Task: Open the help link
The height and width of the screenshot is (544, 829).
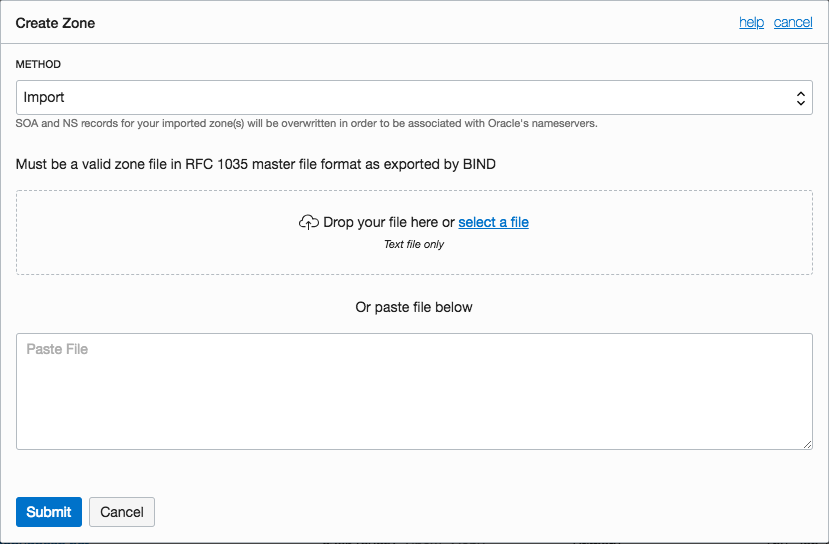Action: click(751, 22)
